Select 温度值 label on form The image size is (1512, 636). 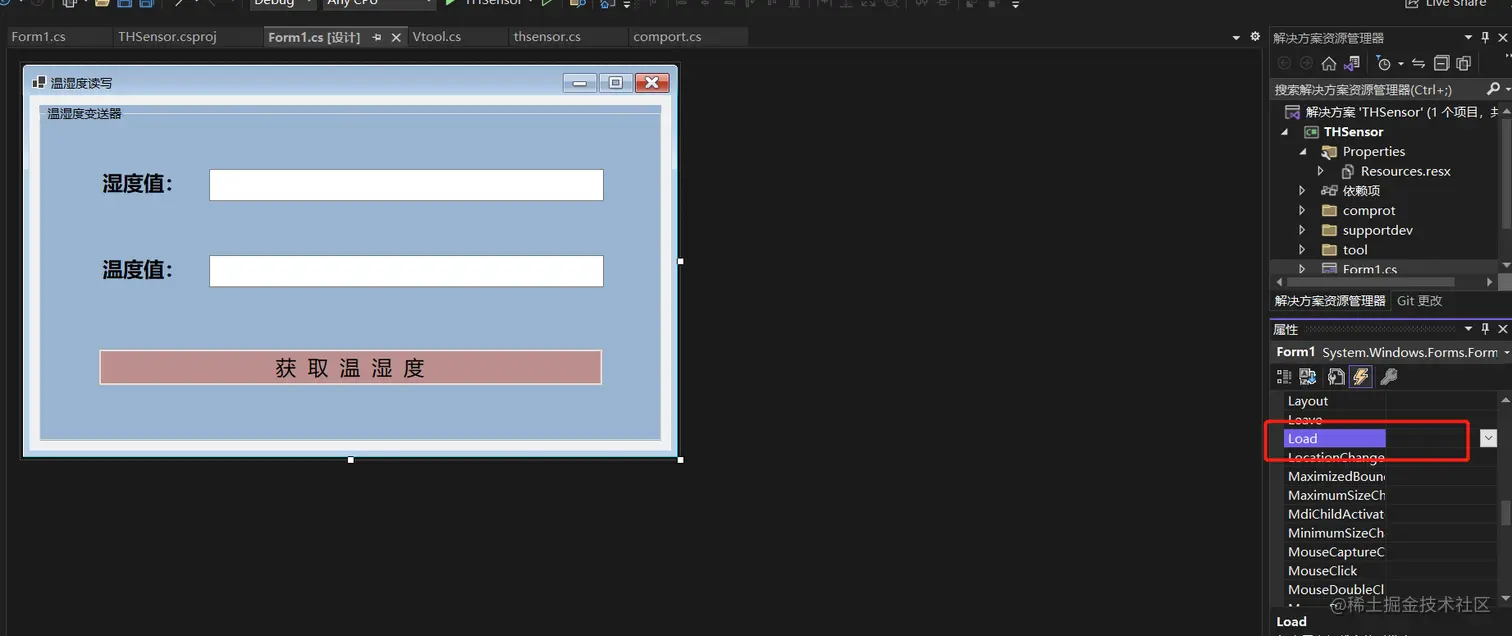click(138, 270)
